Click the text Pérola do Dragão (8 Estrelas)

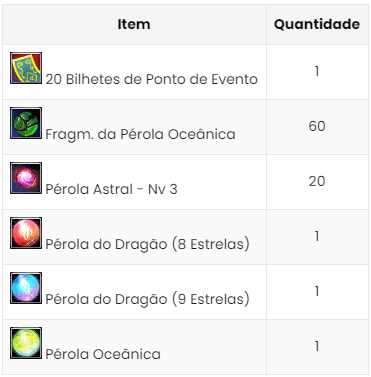pyautogui.click(x=147, y=244)
